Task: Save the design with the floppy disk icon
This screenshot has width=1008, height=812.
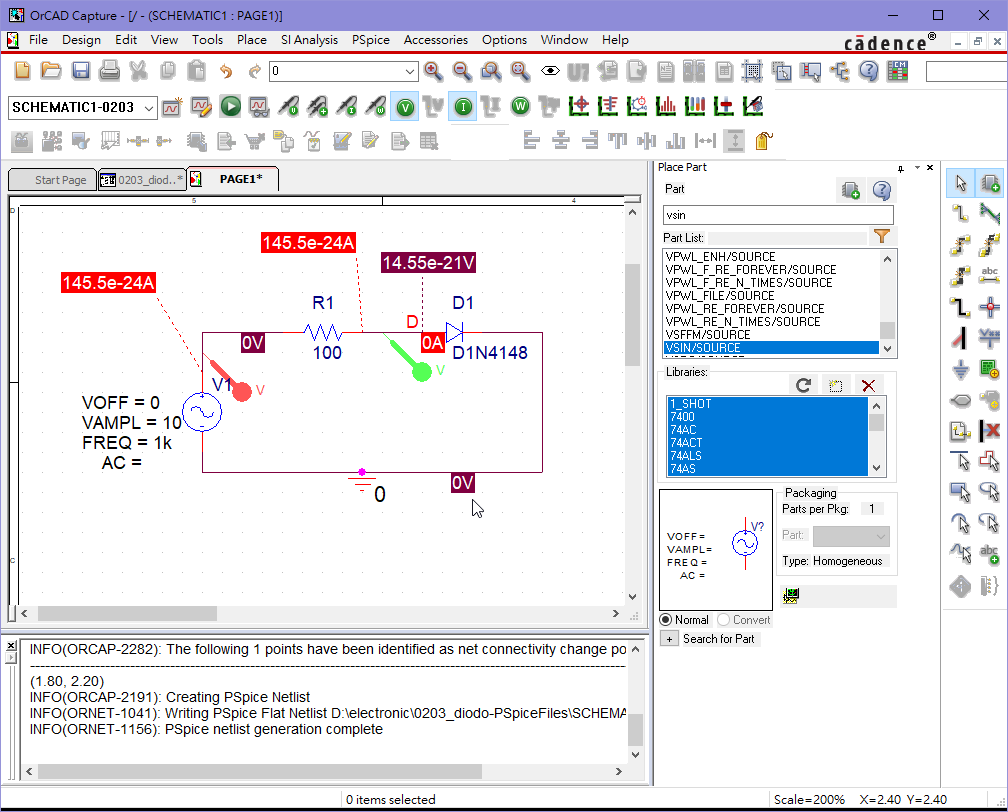Action: click(x=80, y=71)
